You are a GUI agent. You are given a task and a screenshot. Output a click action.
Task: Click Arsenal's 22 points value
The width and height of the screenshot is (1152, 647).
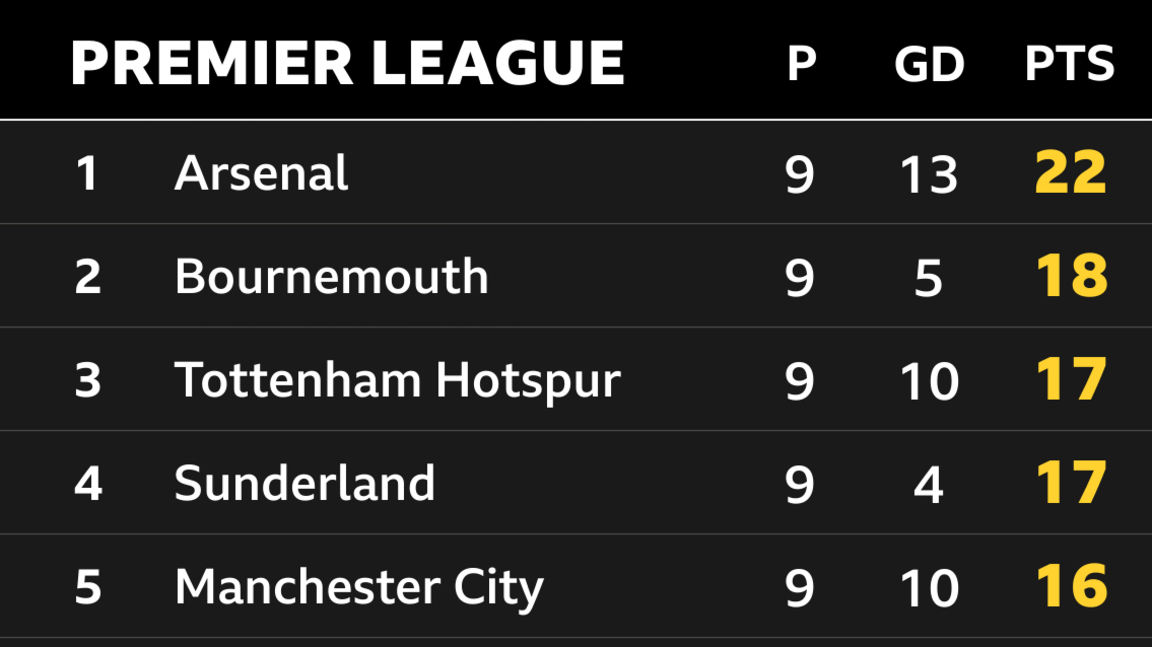click(x=1070, y=173)
